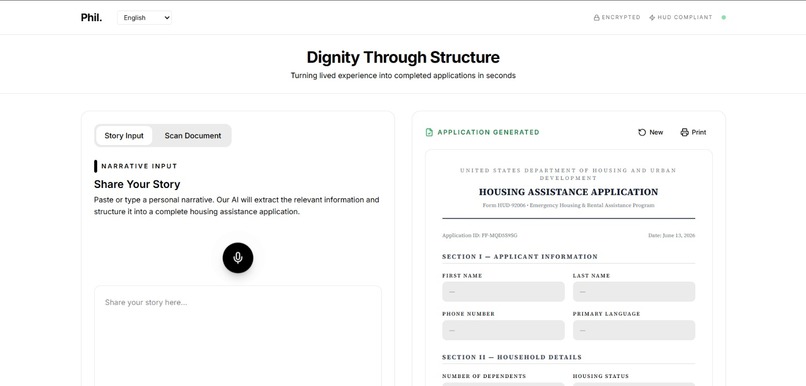Switch to the Story Input tab
The width and height of the screenshot is (806, 386).
[124, 136]
